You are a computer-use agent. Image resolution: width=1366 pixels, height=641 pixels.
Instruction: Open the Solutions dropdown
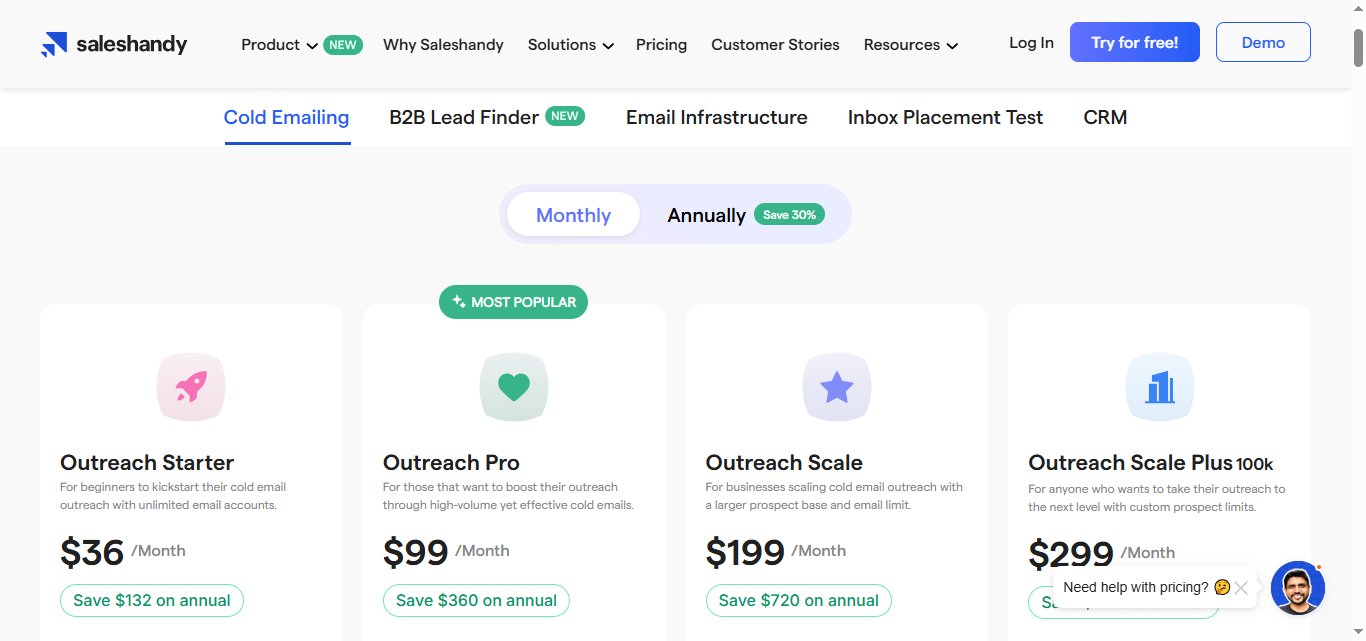563,44
